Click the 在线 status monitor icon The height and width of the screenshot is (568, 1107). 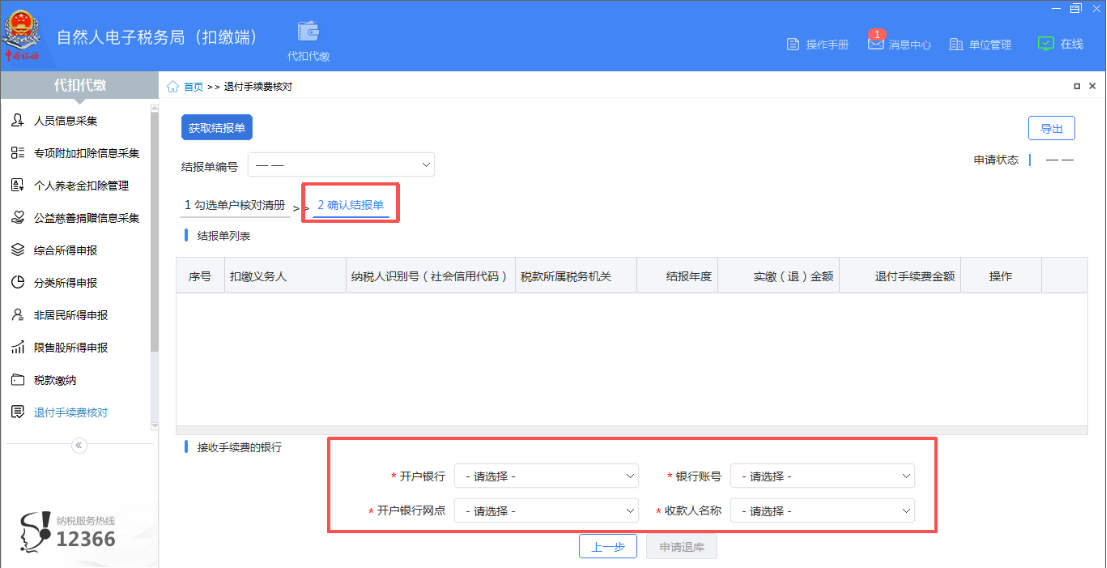coord(1046,44)
